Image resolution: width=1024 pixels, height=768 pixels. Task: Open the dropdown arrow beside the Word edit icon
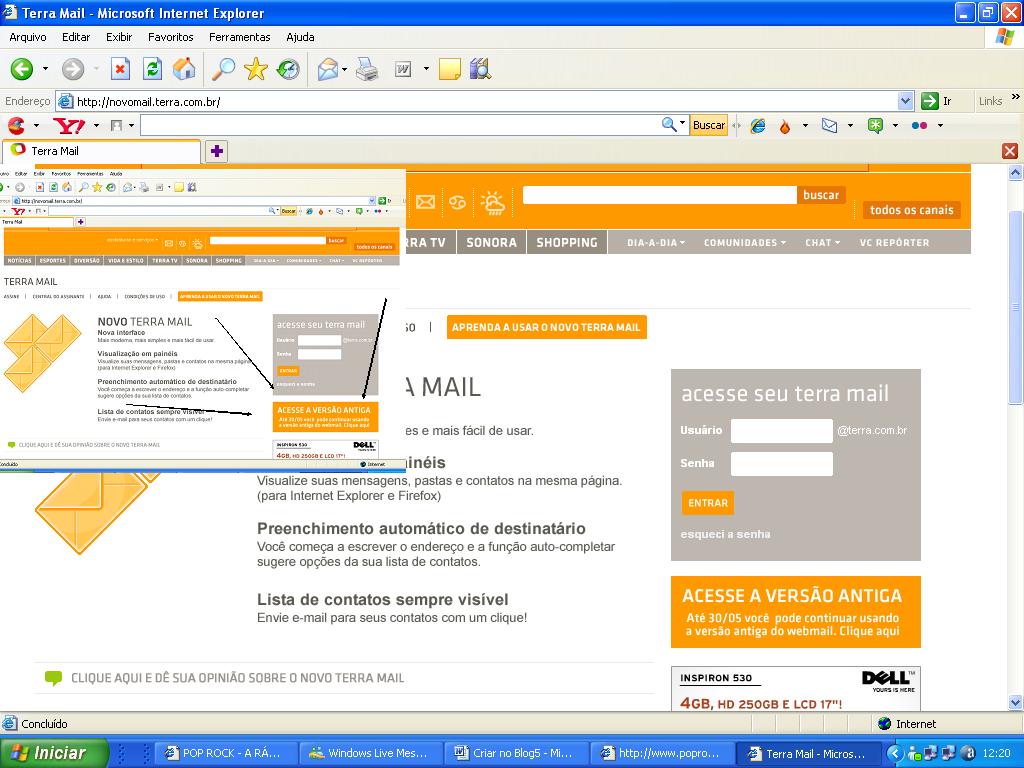(426, 69)
